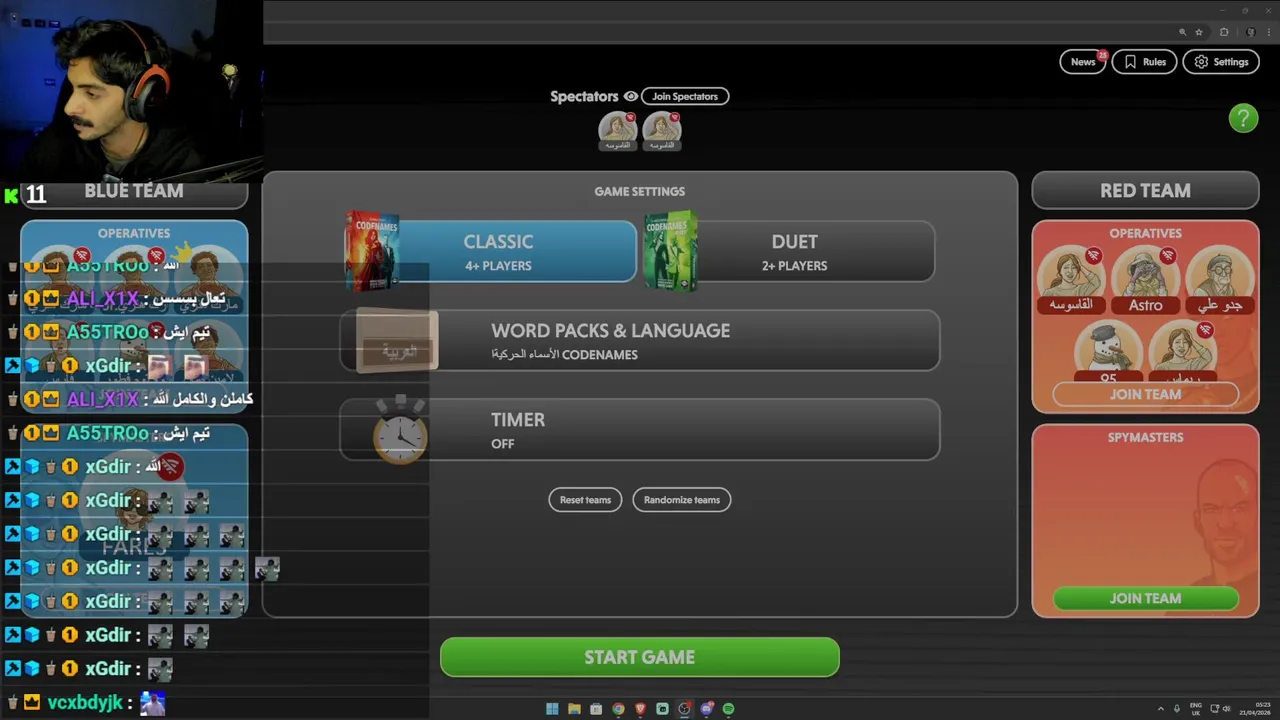Image resolution: width=1280 pixels, height=720 pixels.
Task: Click GAME SETTINGS heading
Action: click(x=640, y=191)
